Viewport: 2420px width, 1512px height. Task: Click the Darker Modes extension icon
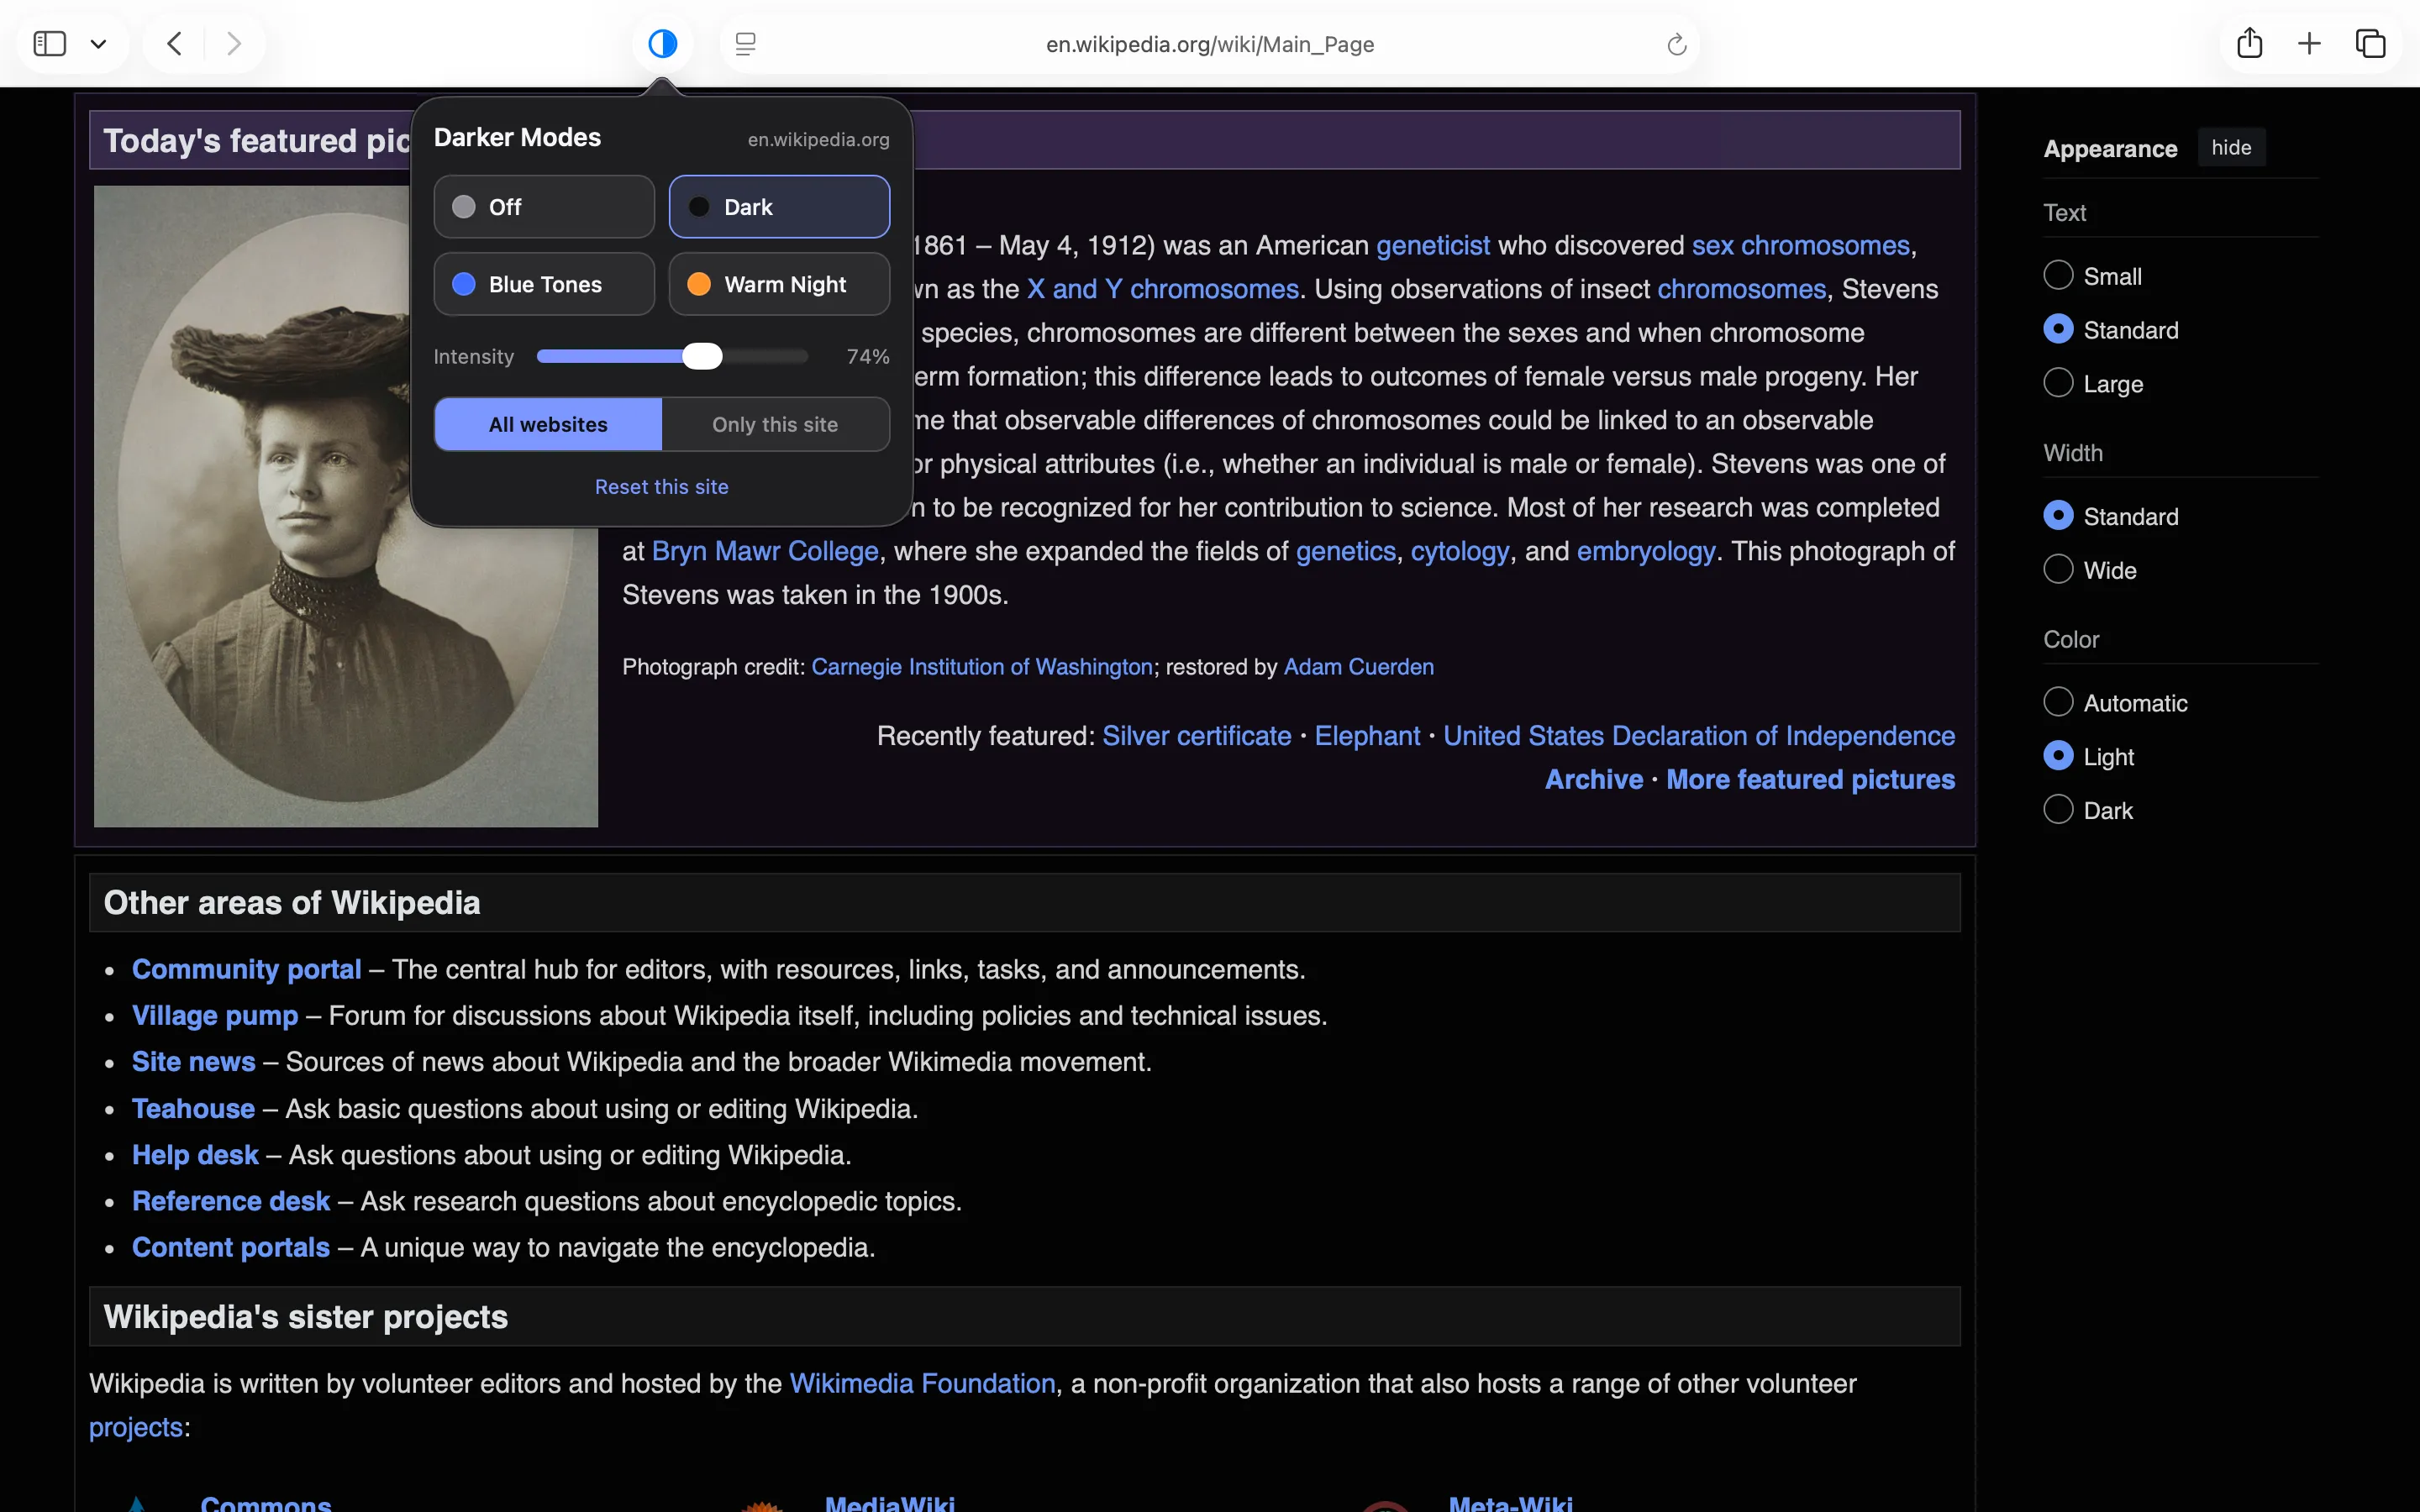(662, 44)
